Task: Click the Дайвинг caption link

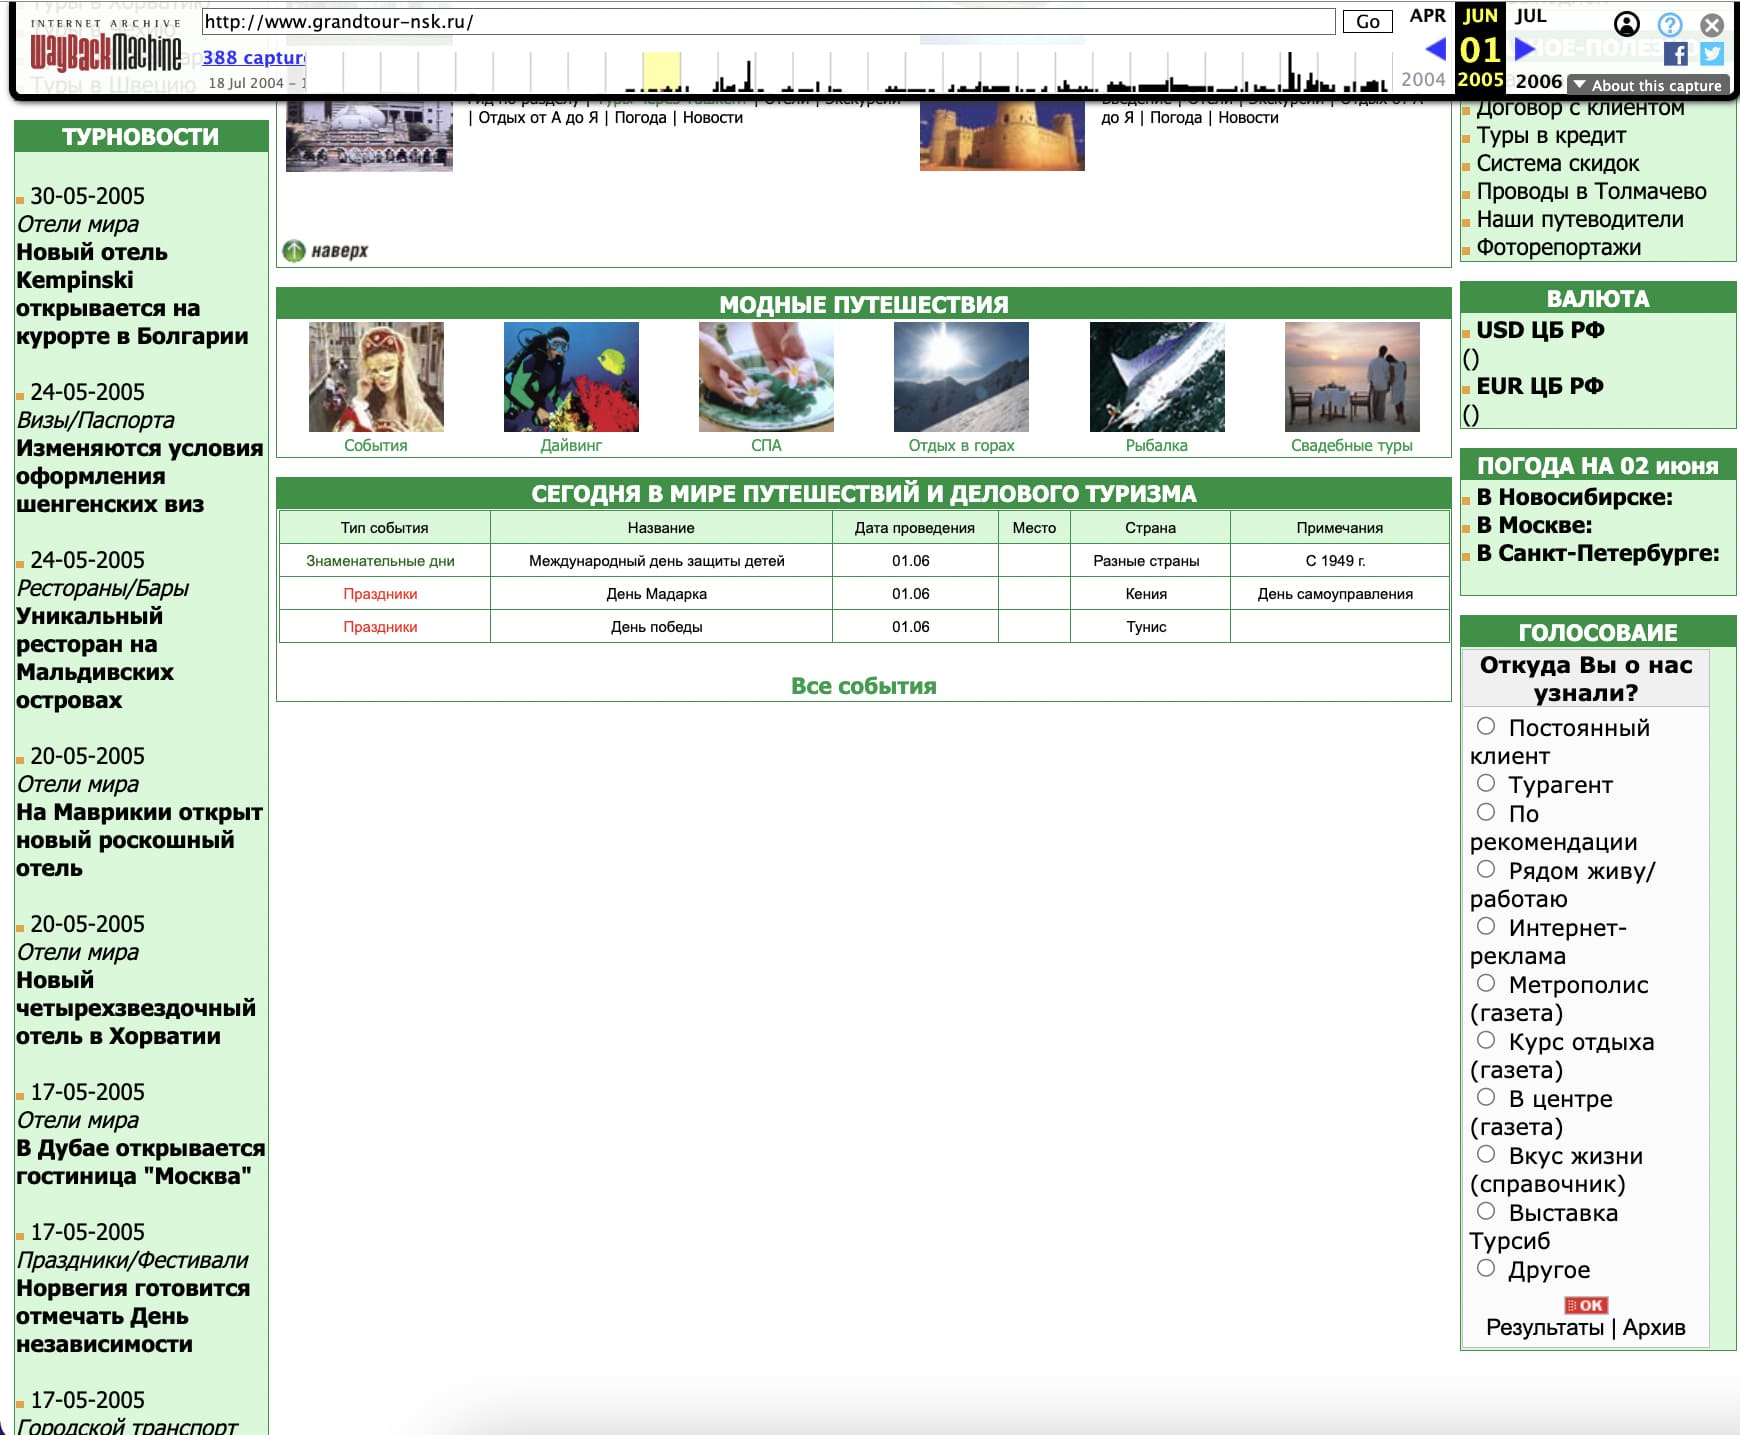Action: pyautogui.click(x=571, y=445)
